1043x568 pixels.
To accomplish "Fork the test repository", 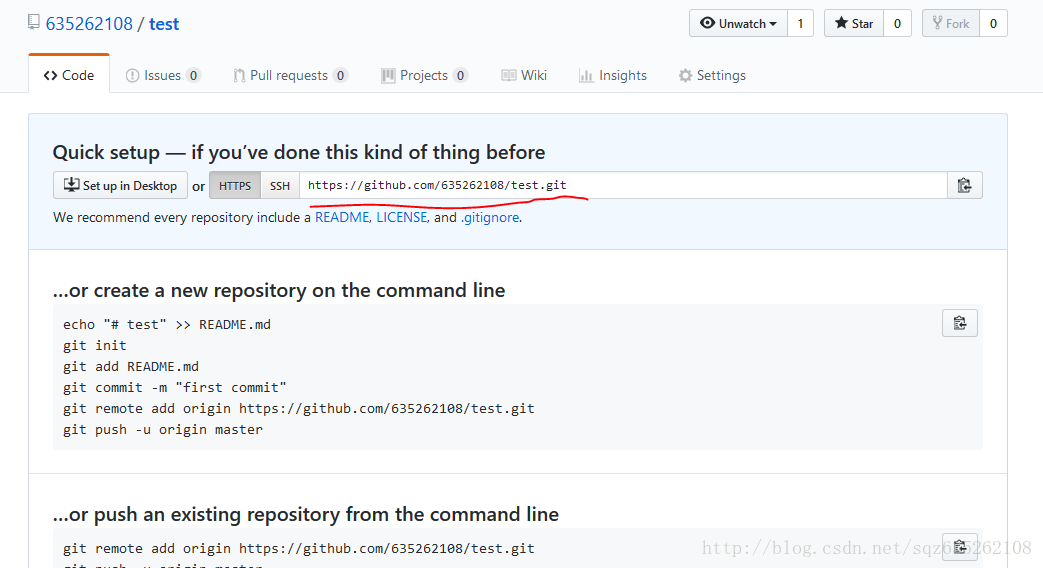I will [951, 23].
